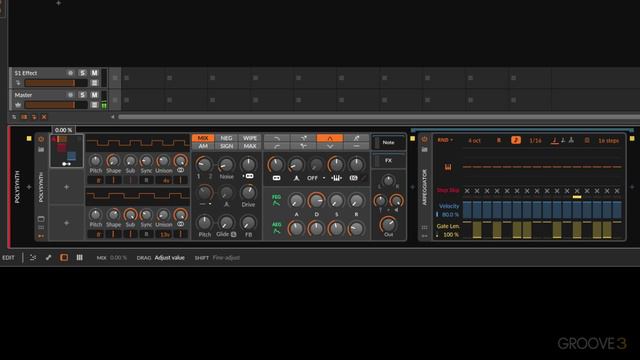Solo the S1 Effect track
The image size is (640, 360).
point(82,73)
